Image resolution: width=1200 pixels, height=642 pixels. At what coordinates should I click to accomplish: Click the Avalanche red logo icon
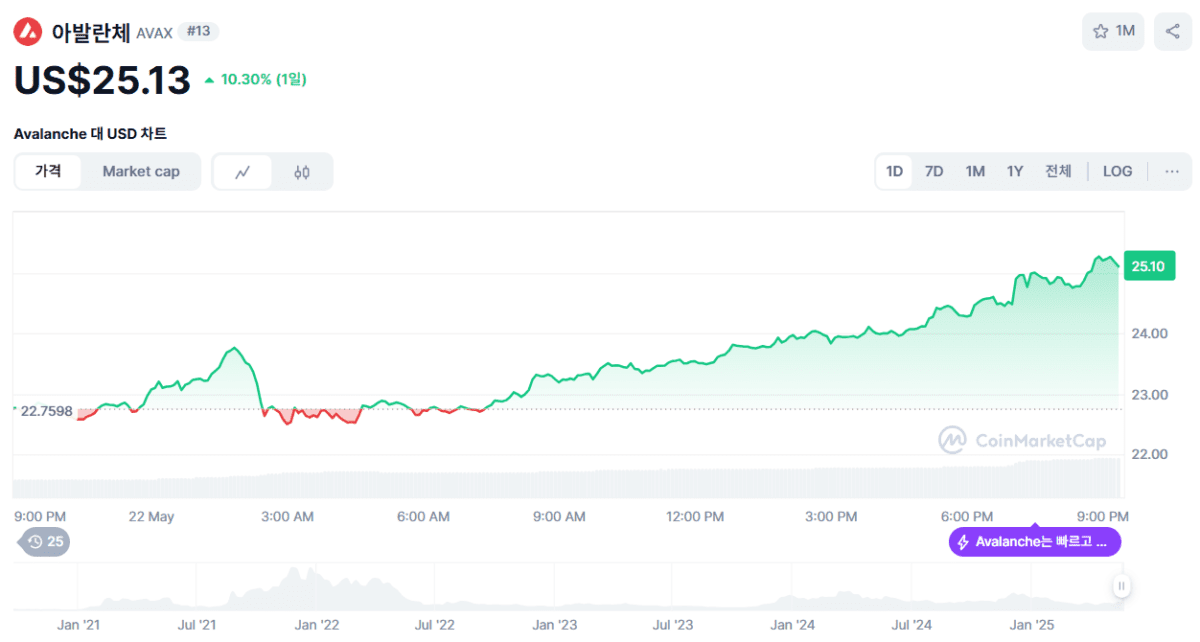[x=28, y=32]
